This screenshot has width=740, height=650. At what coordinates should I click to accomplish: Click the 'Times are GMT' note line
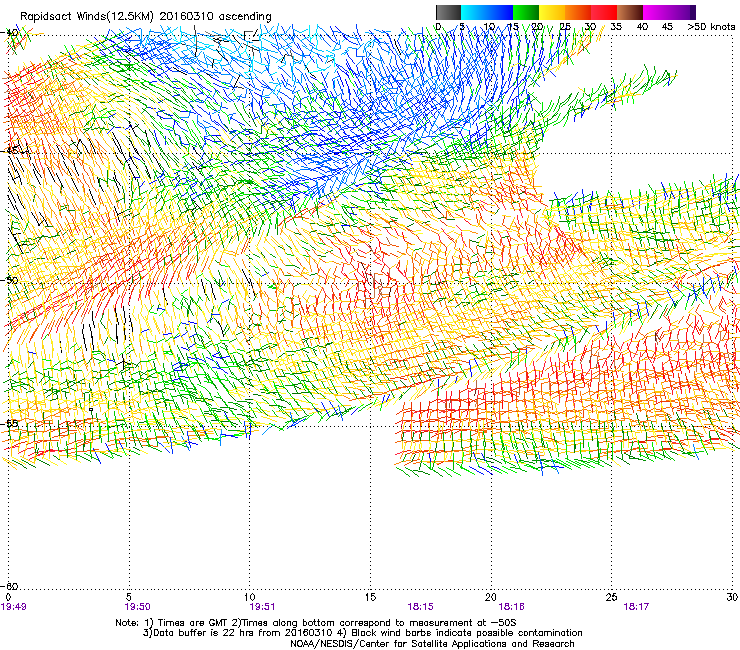tap(316, 623)
